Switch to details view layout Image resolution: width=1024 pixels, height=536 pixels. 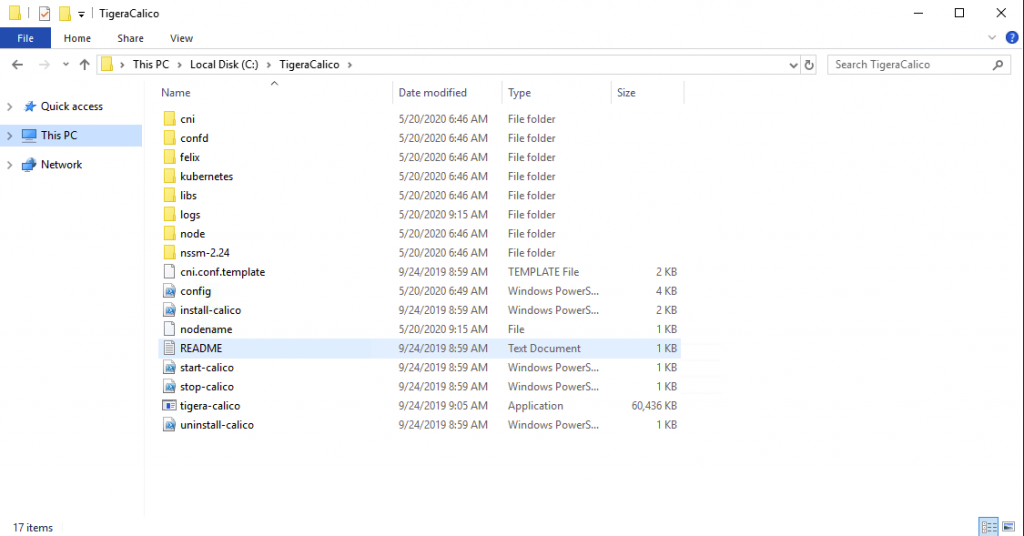988,527
